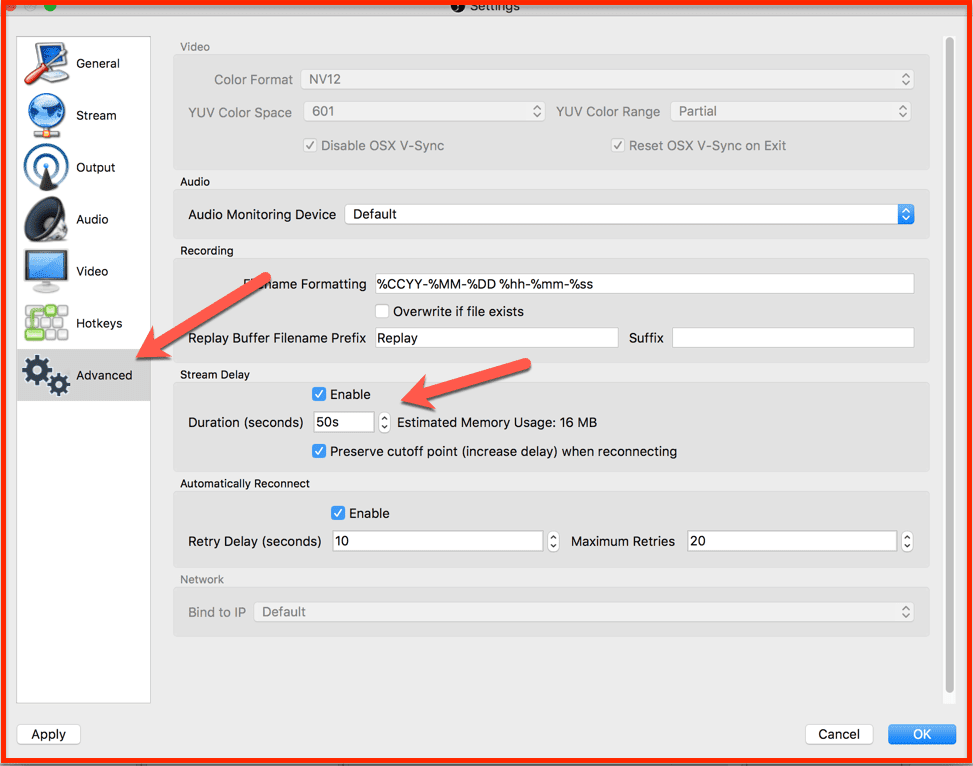Confirm settings with OK button
973x766 pixels.
921,734
